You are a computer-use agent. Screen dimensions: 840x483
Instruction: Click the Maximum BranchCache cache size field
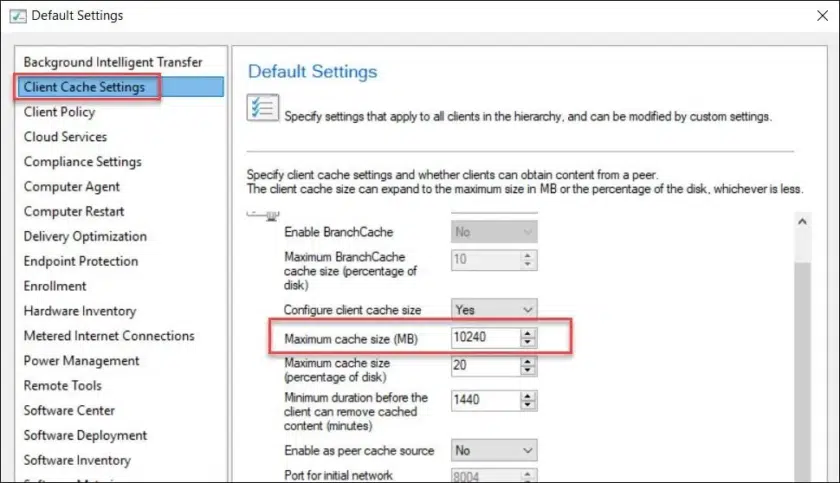click(x=485, y=260)
